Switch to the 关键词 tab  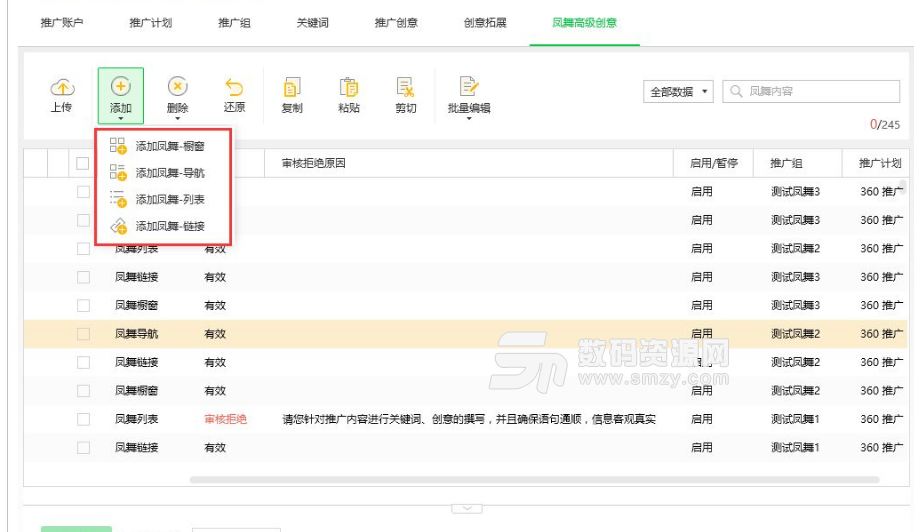point(312,22)
